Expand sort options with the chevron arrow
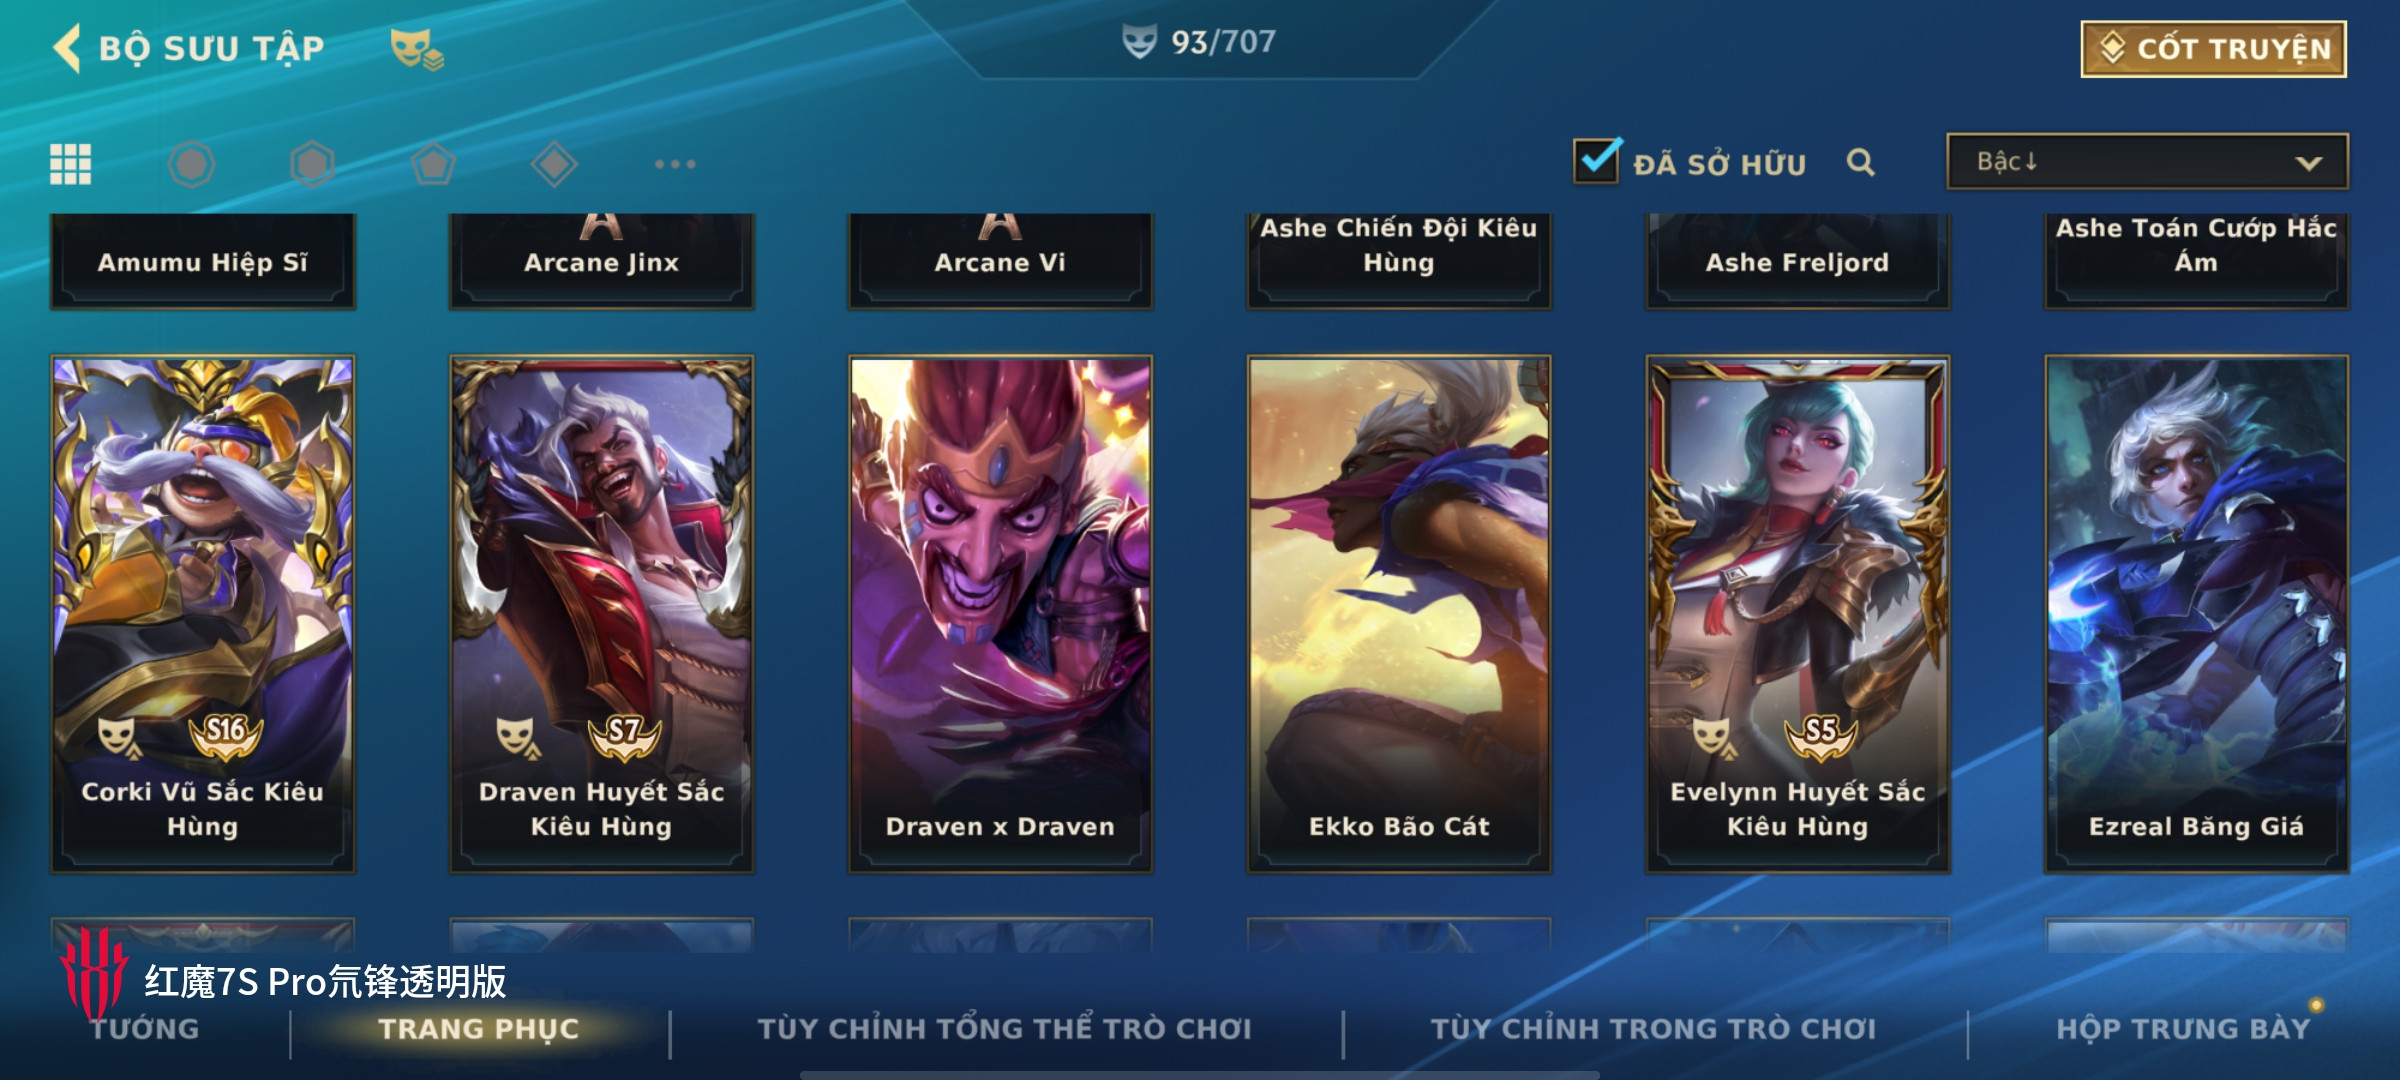The image size is (2400, 1080). pos(2308,163)
